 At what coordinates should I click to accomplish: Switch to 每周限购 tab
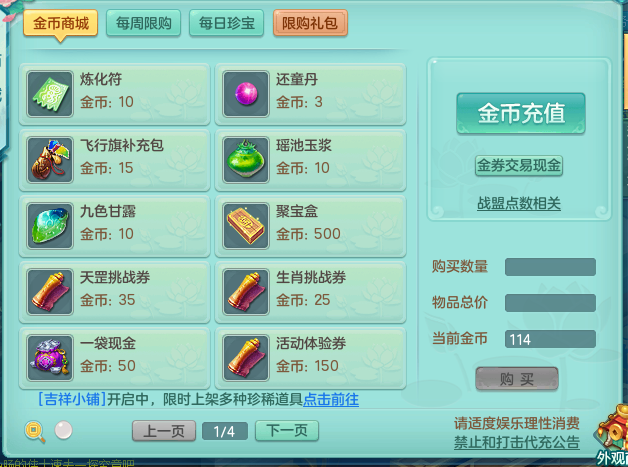click(143, 23)
